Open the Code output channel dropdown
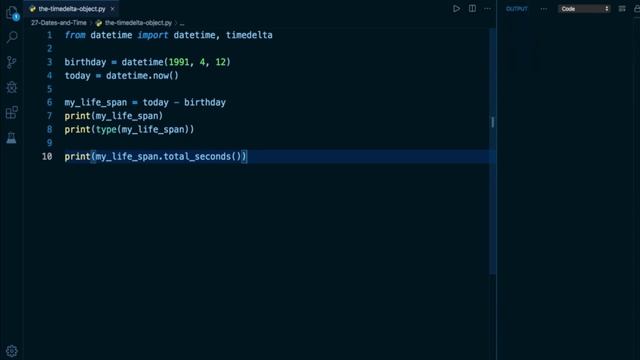Screen dimensions: 640x360 click(x=584, y=9)
